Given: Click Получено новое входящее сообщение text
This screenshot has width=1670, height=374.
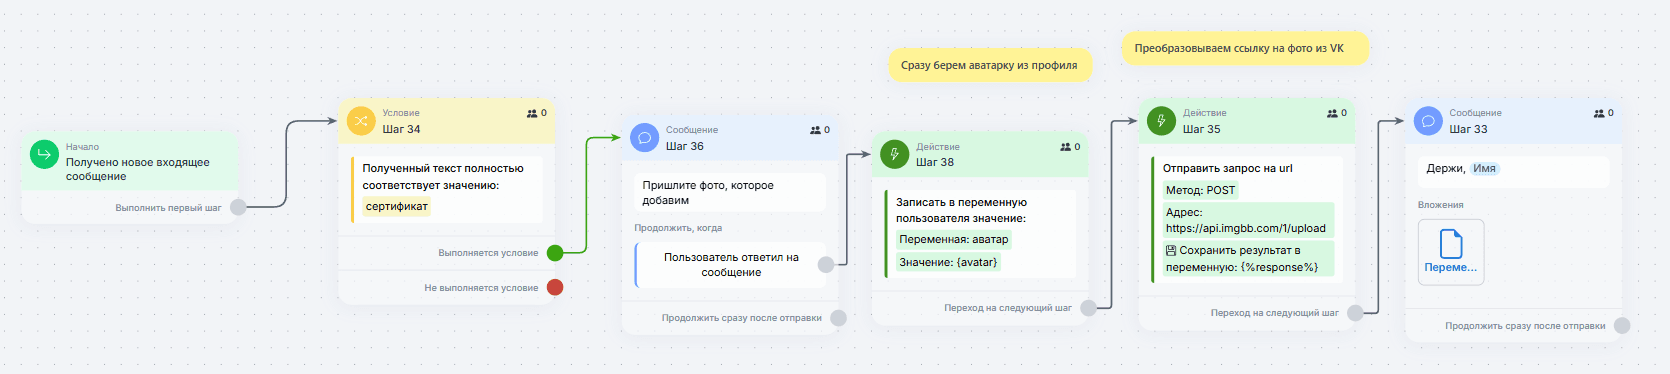Looking at the screenshot, I should [138, 169].
